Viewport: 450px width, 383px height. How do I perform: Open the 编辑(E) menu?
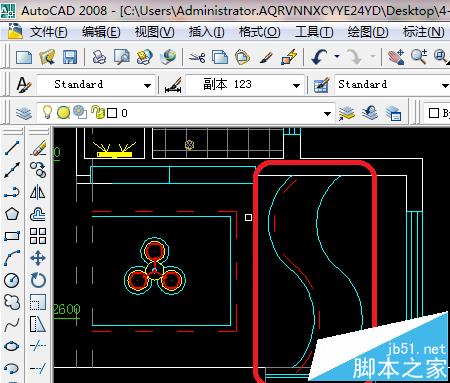click(x=101, y=32)
